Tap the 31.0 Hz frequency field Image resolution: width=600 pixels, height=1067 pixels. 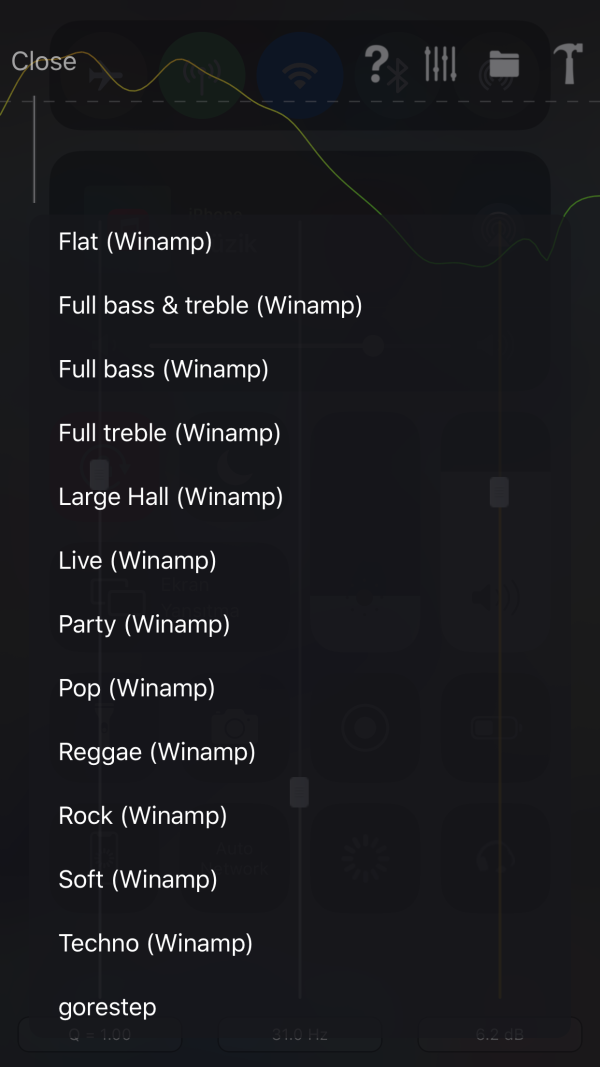pos(300,1035)
